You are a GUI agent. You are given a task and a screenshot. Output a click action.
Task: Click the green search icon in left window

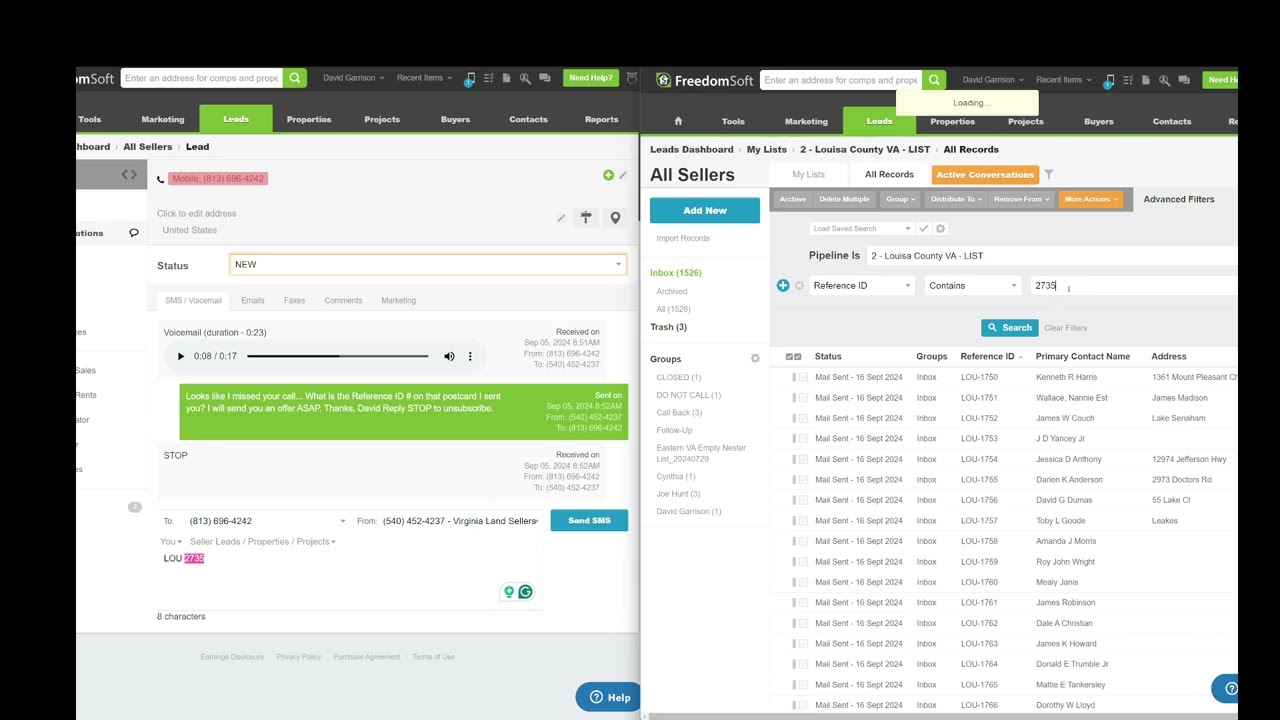coord(295,78)
